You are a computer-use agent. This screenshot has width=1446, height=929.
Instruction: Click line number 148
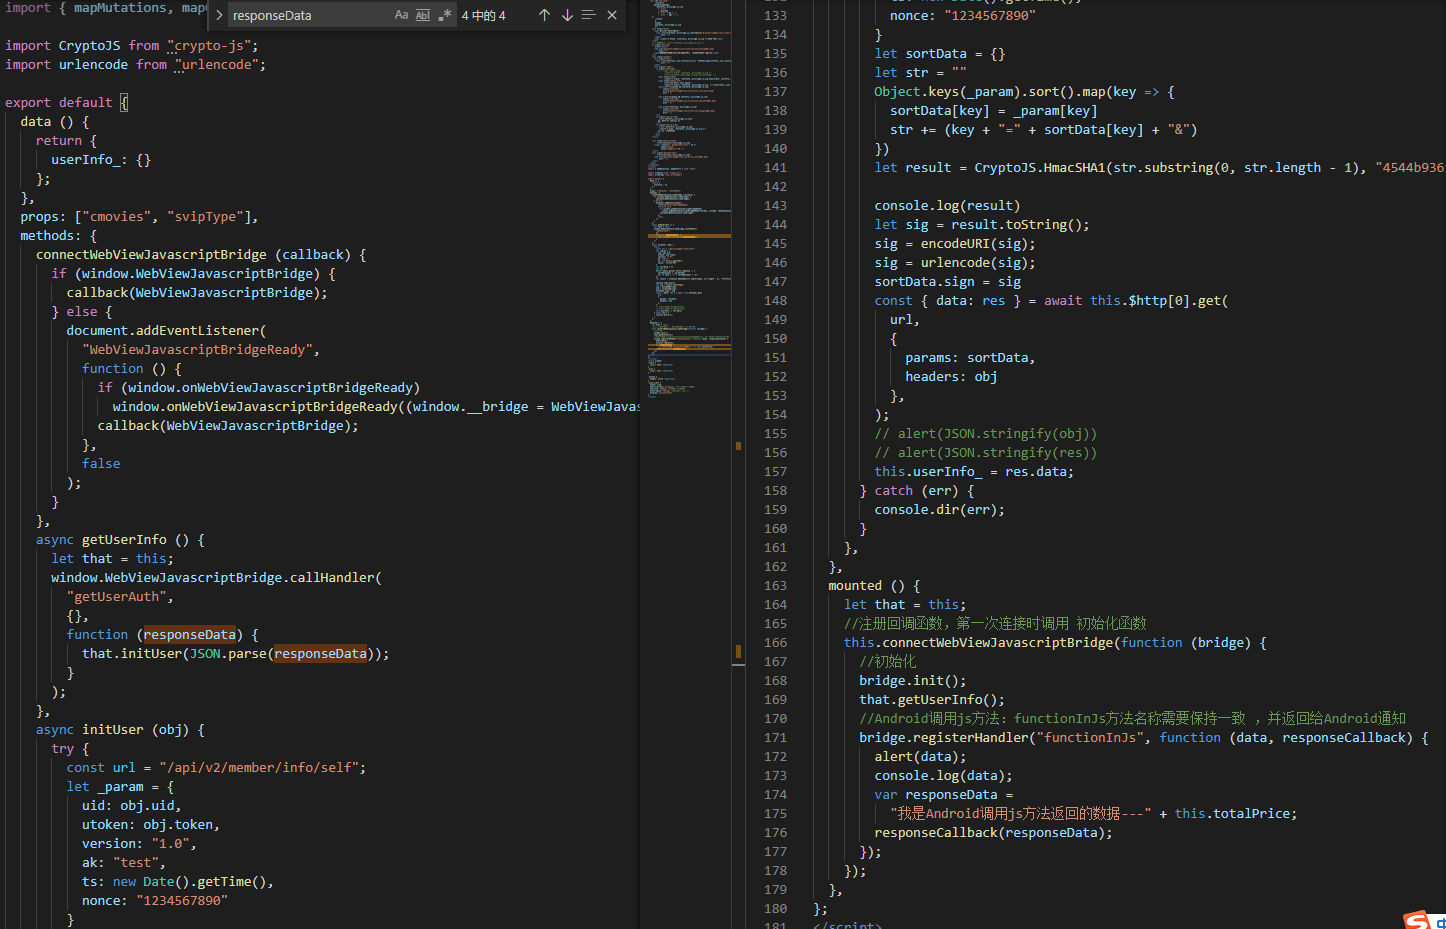[775, 301]
